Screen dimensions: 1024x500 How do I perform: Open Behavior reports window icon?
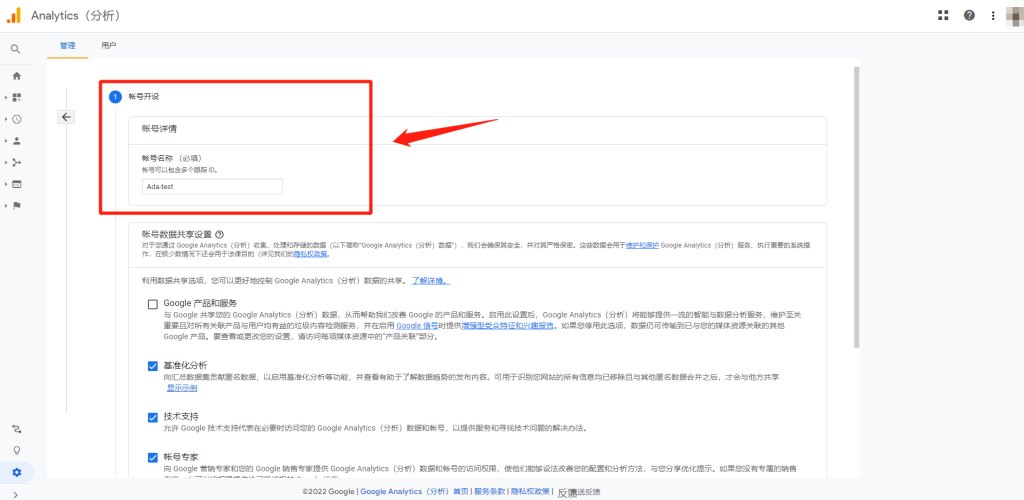pos(17,184)
